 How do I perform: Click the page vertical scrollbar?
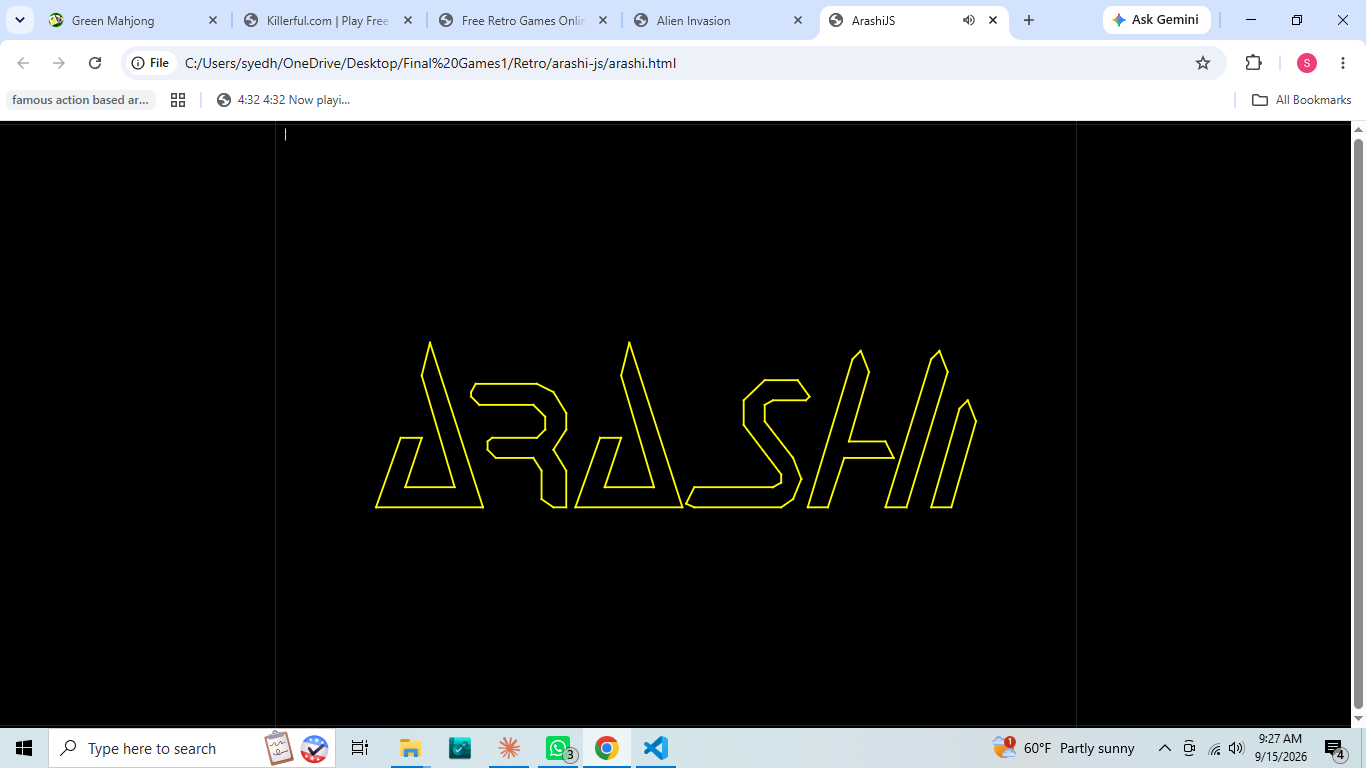[x=1358, y=424]
